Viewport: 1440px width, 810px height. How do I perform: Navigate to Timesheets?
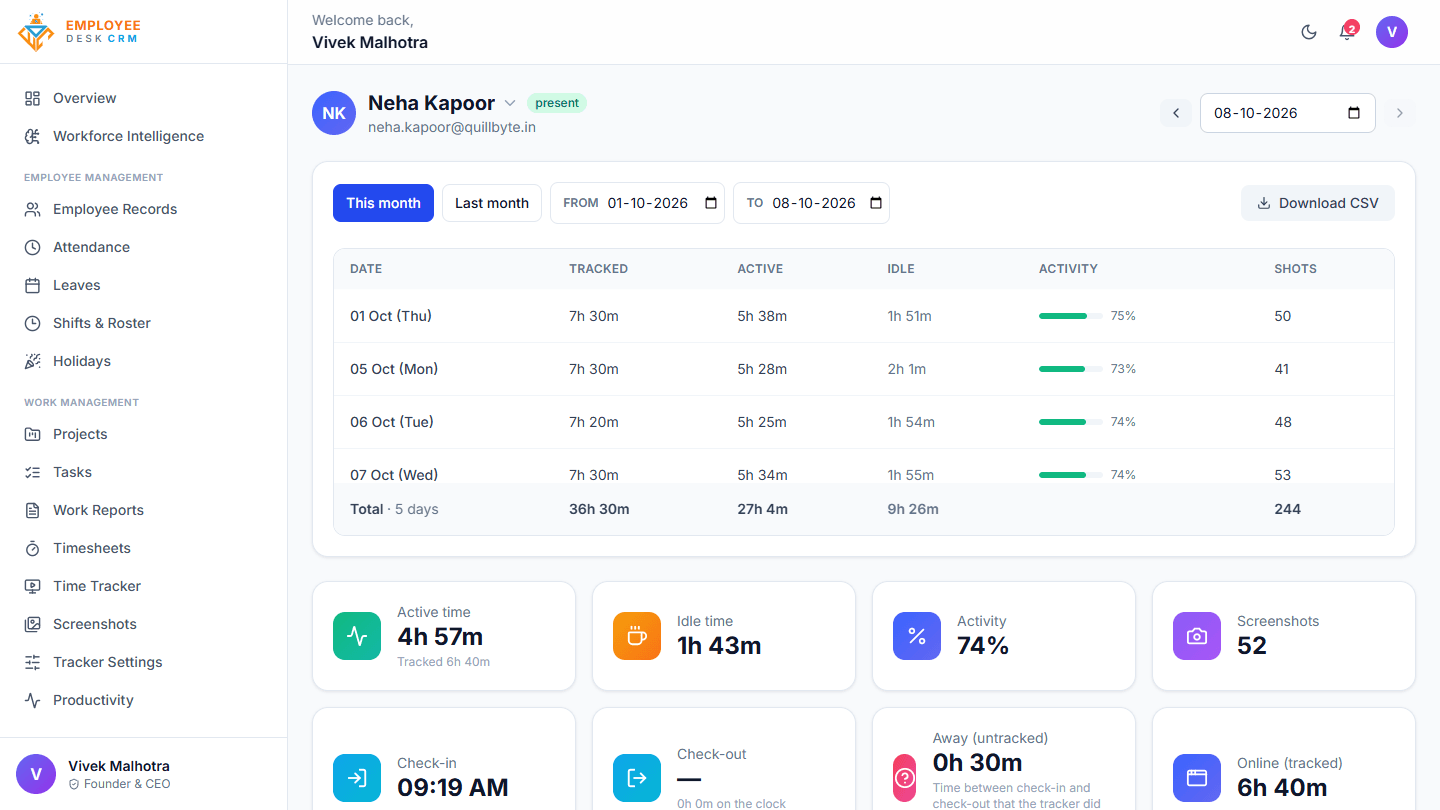tap(143, 548)
